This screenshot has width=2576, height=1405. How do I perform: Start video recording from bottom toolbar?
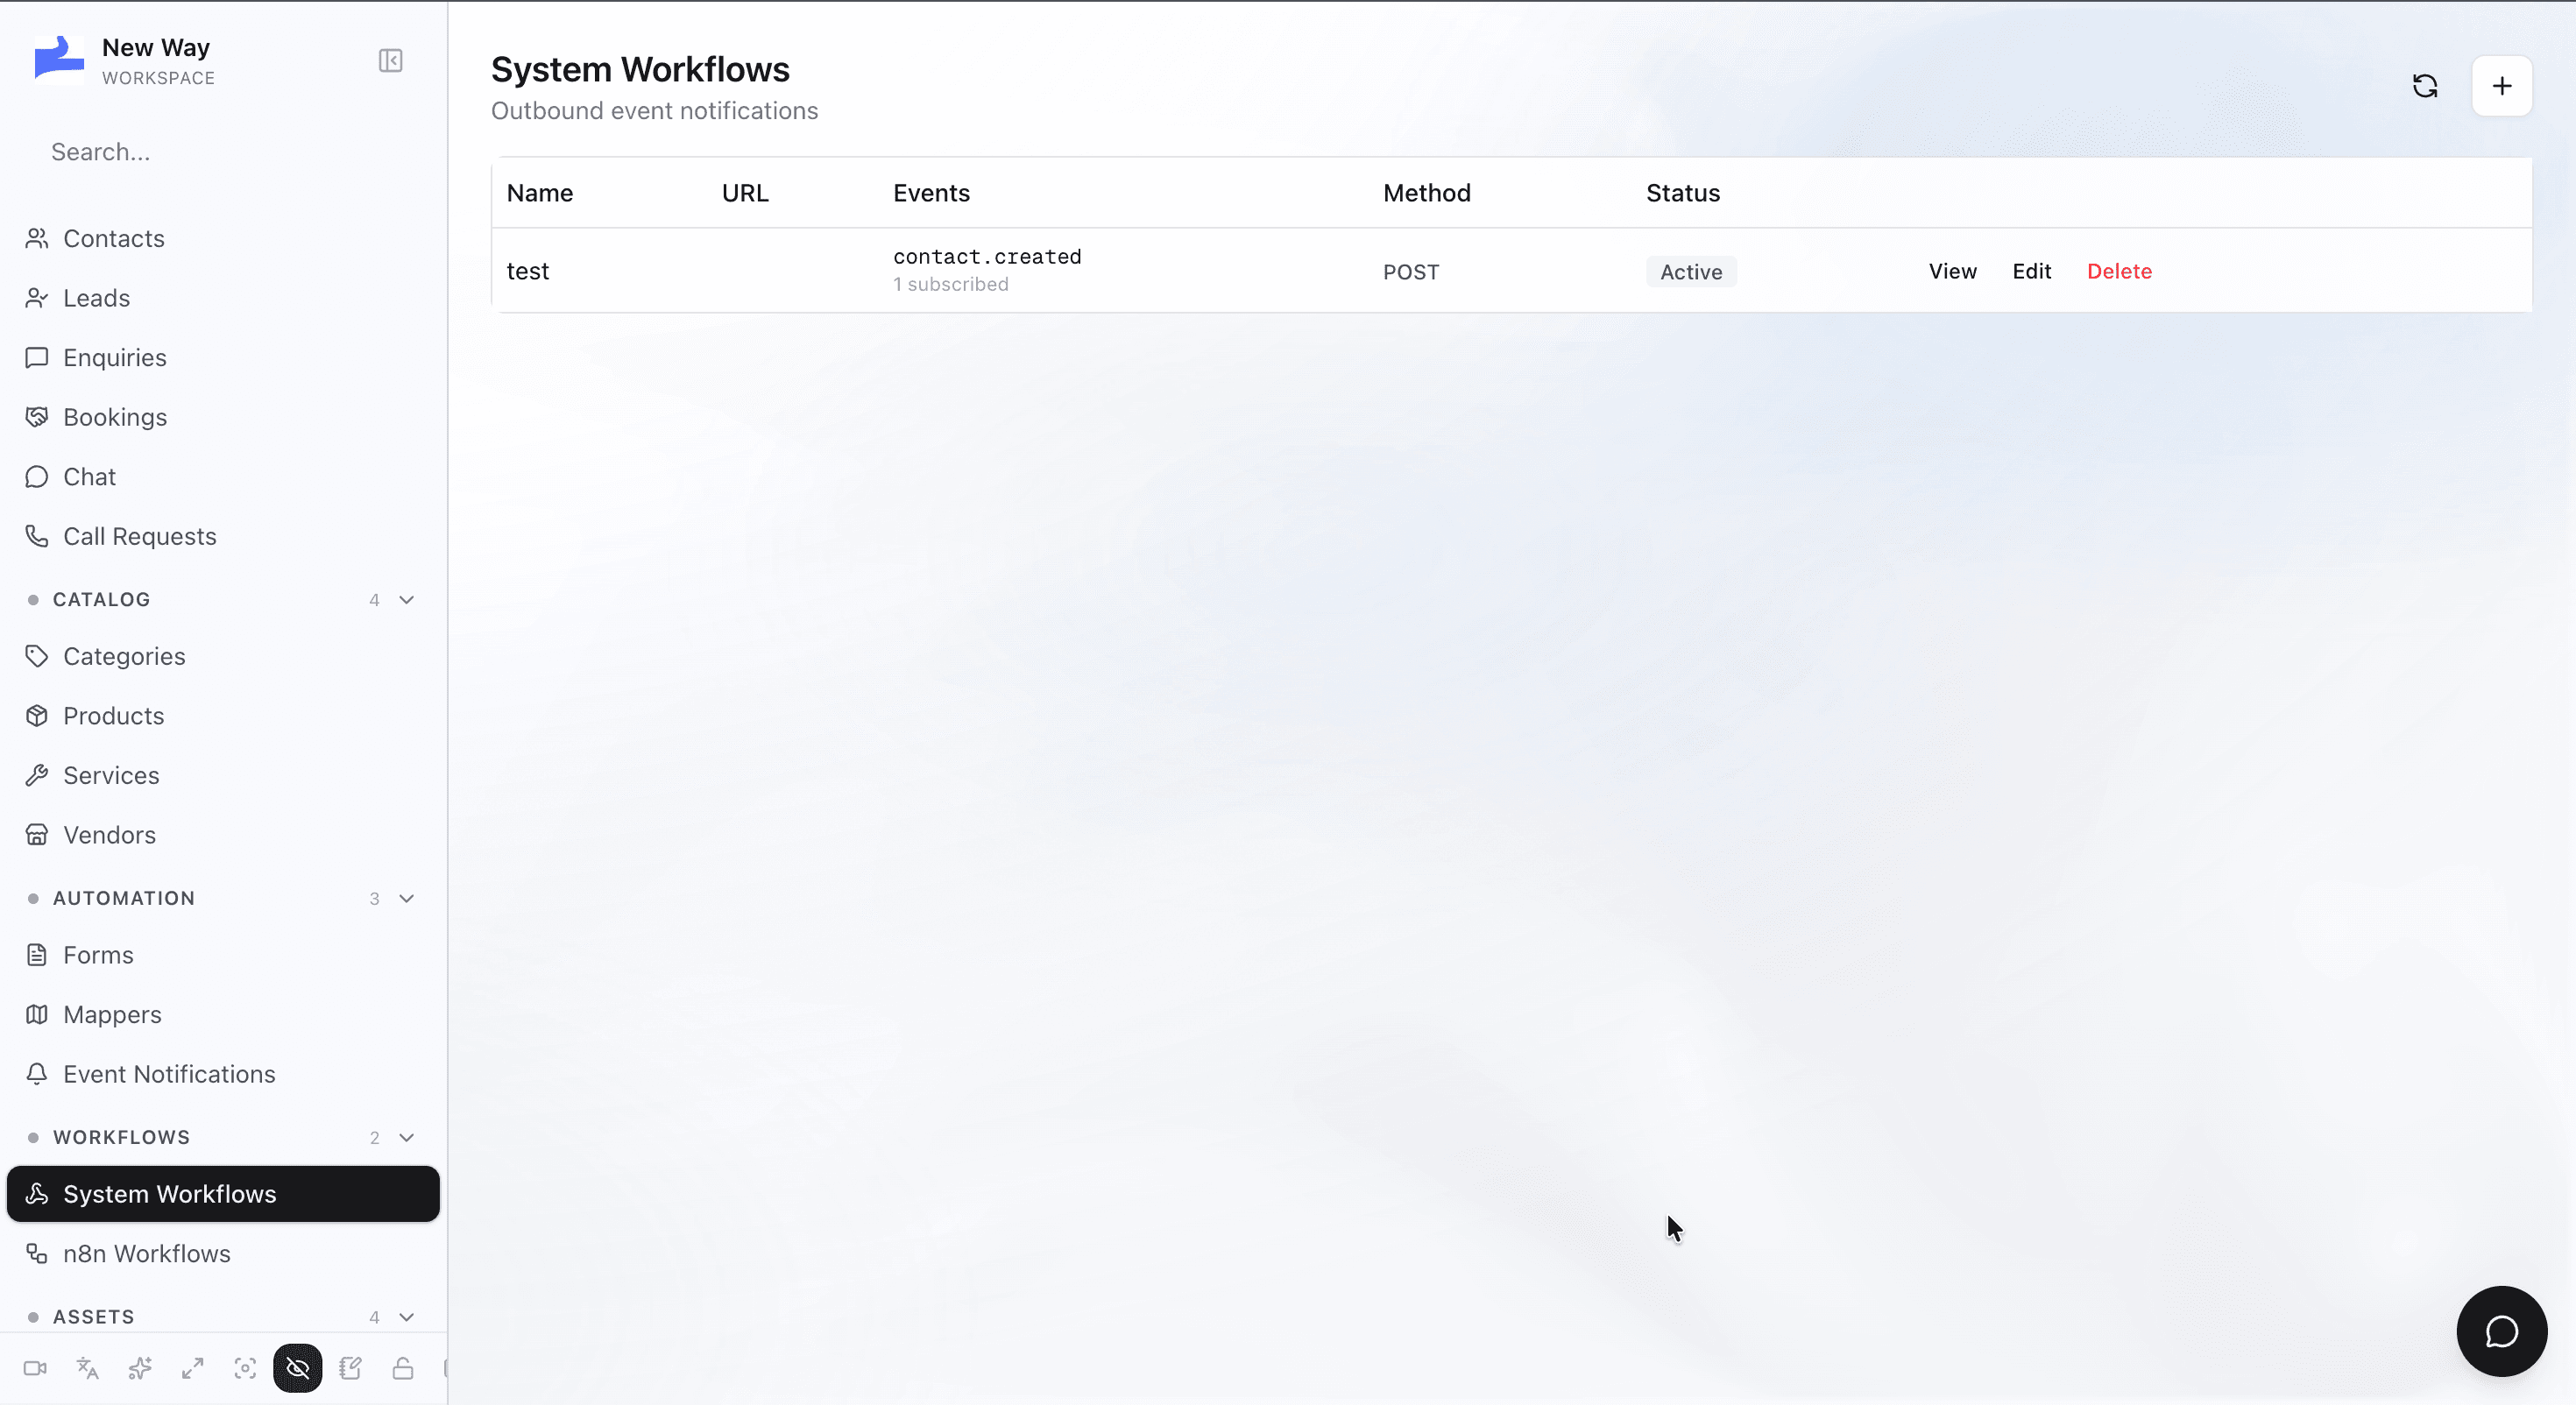(x=35, y=1368)
